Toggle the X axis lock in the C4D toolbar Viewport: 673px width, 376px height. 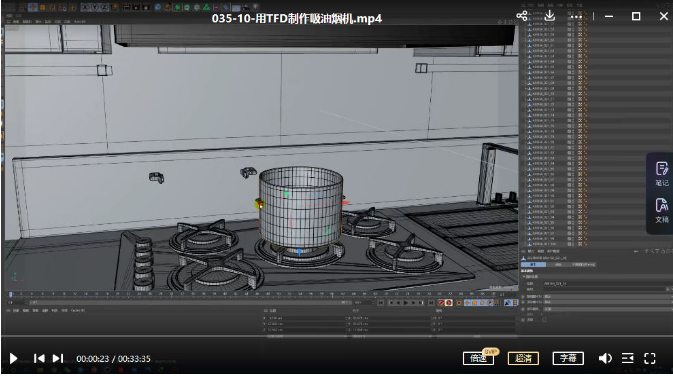[x=85, y=7]
